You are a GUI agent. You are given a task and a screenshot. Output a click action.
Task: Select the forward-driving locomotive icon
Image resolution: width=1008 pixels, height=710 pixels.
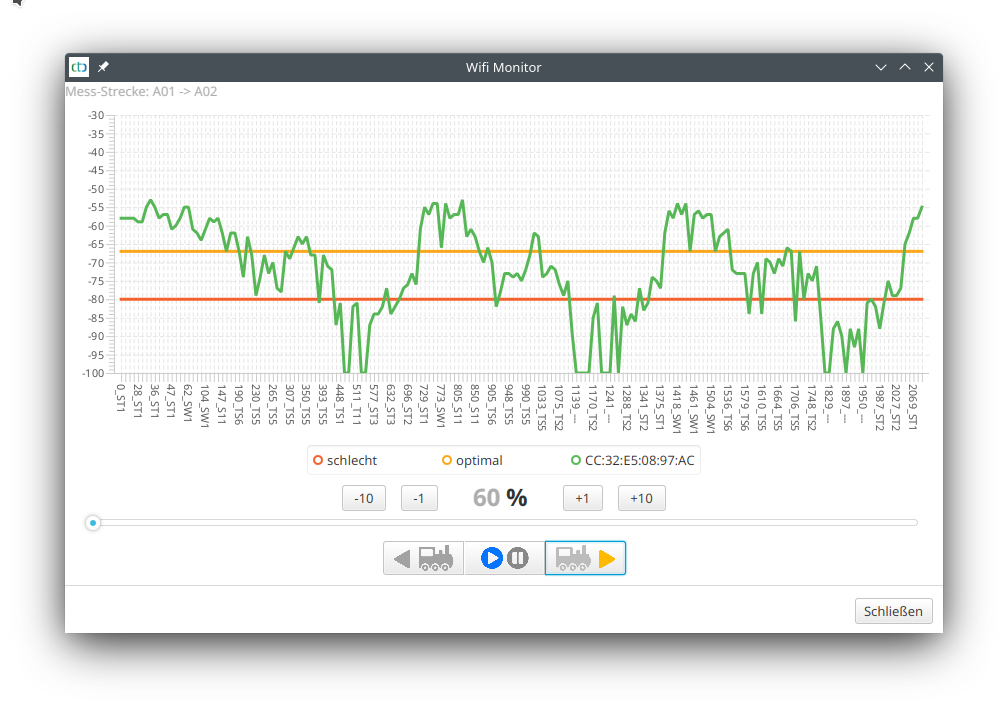click(x=585, y=557)
